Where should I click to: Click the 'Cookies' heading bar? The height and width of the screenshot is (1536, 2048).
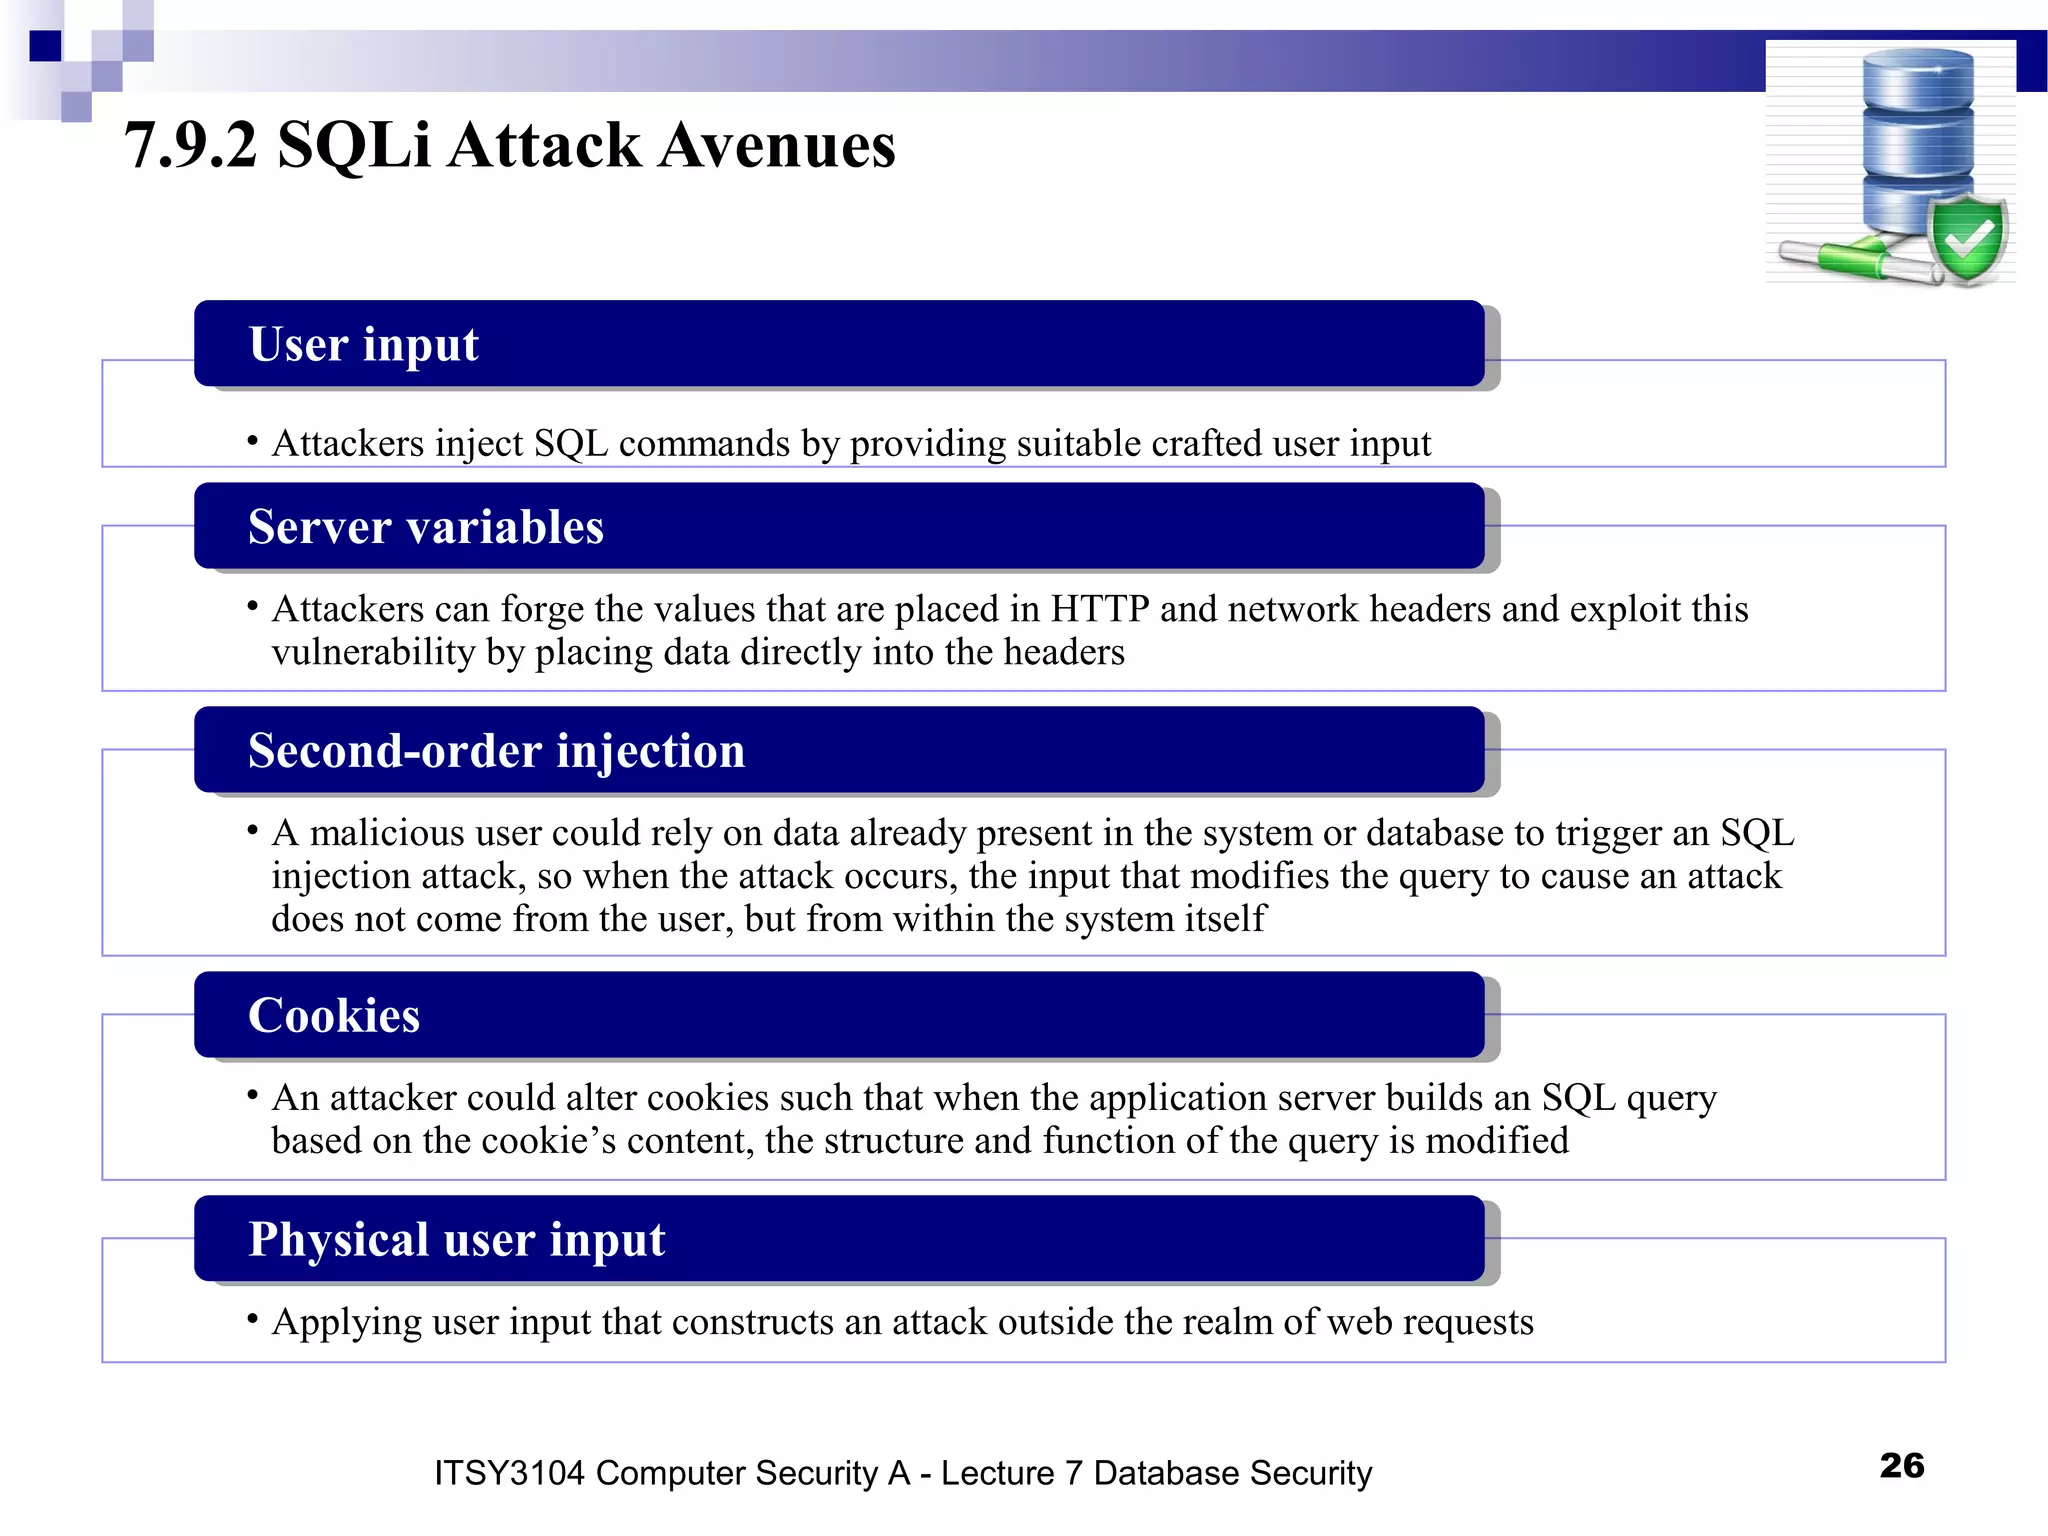click(839, 1015)
